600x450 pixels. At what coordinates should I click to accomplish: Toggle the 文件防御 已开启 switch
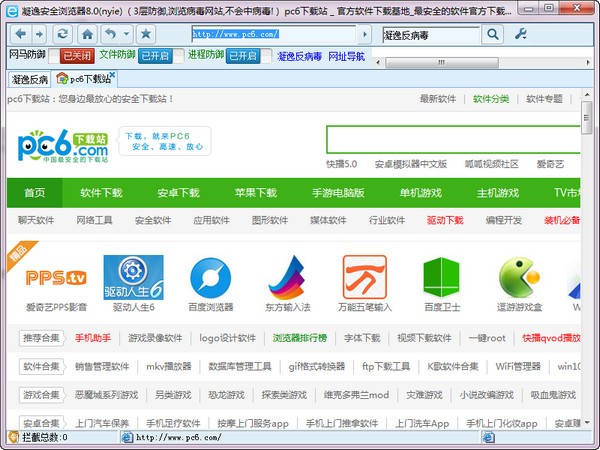(x=161, y=56)
